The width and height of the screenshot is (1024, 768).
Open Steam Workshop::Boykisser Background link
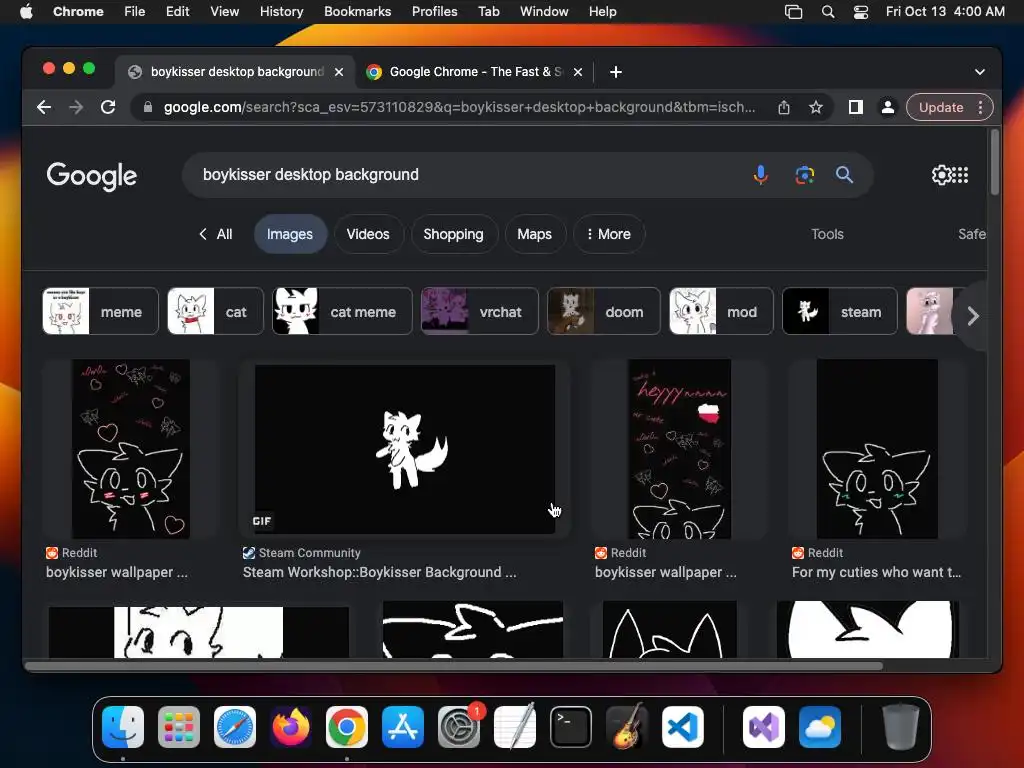click(x=379, y=572)
